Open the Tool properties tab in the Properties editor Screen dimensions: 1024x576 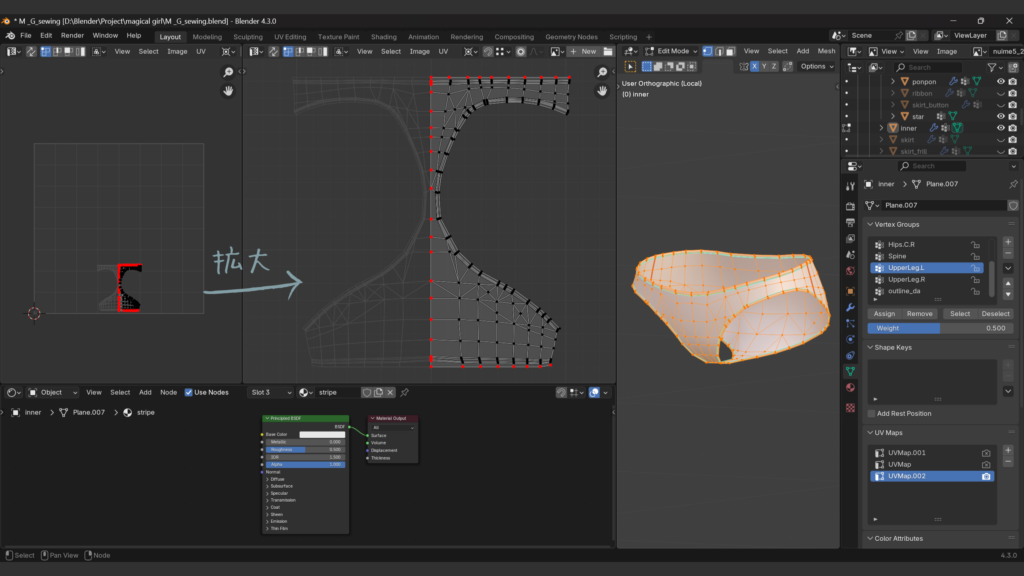point(850,185)
